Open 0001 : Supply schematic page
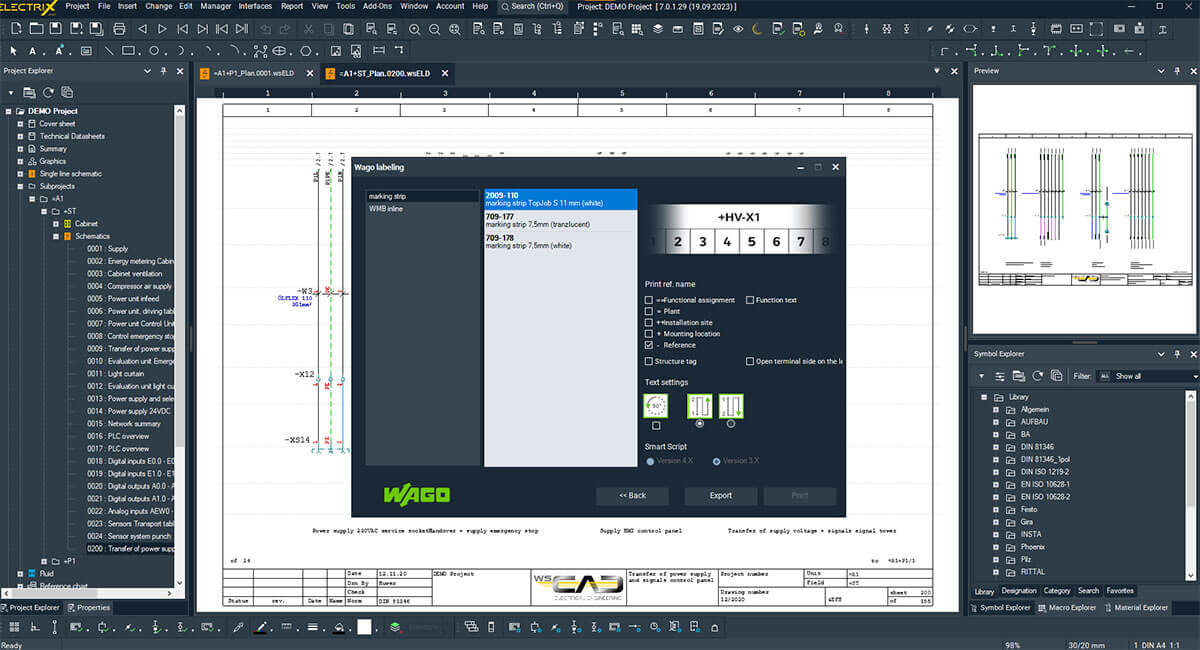Screen dimensions: 1200x650 pos(108,249)
